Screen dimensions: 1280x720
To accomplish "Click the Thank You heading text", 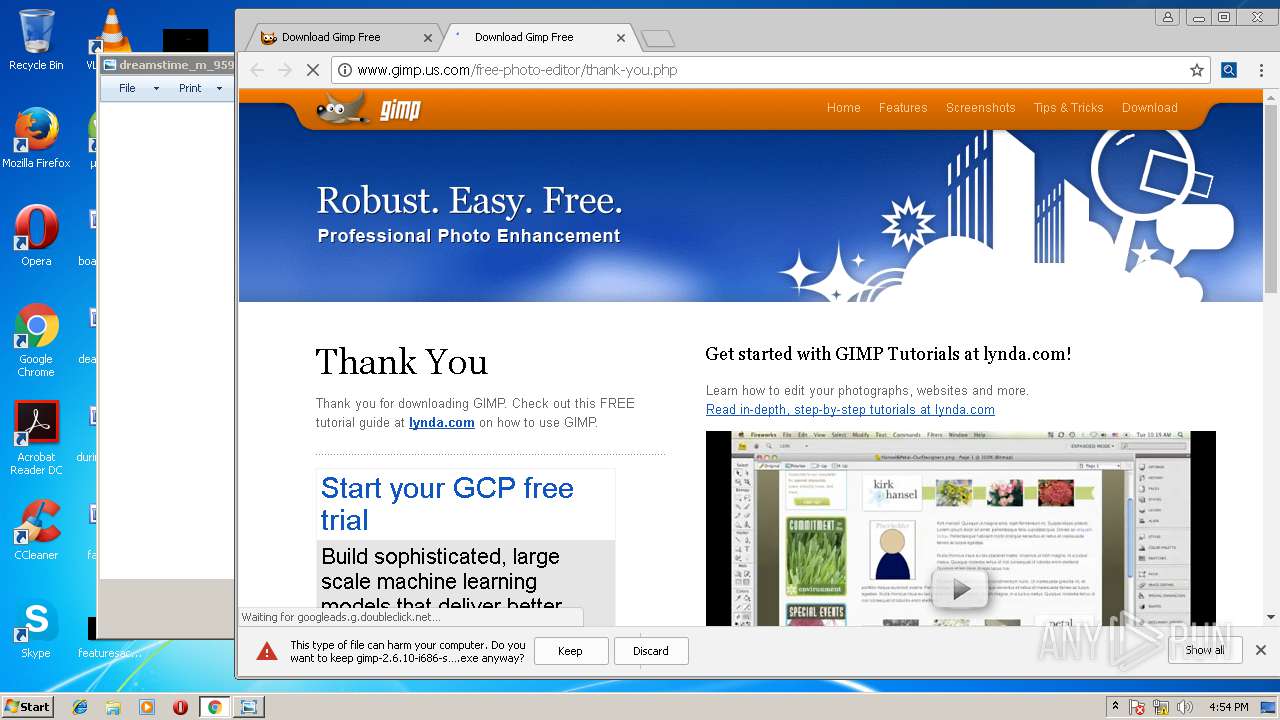I will tap(402, 362).
